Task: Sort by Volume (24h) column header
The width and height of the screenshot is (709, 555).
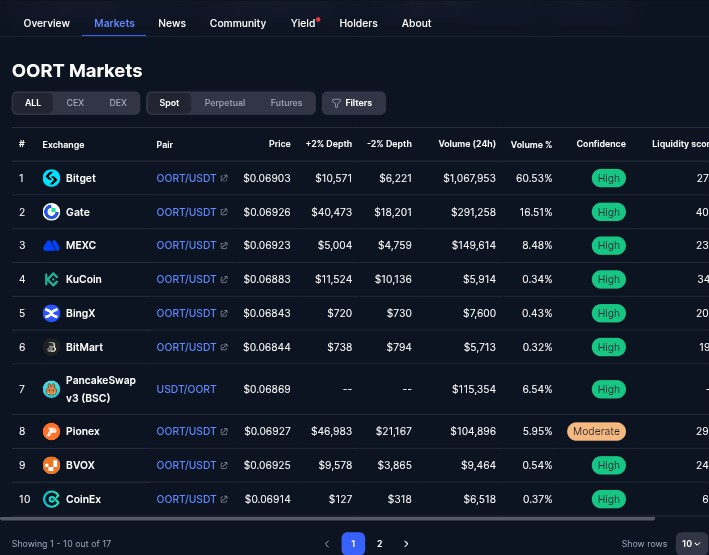Action: (x=467, y=144)
